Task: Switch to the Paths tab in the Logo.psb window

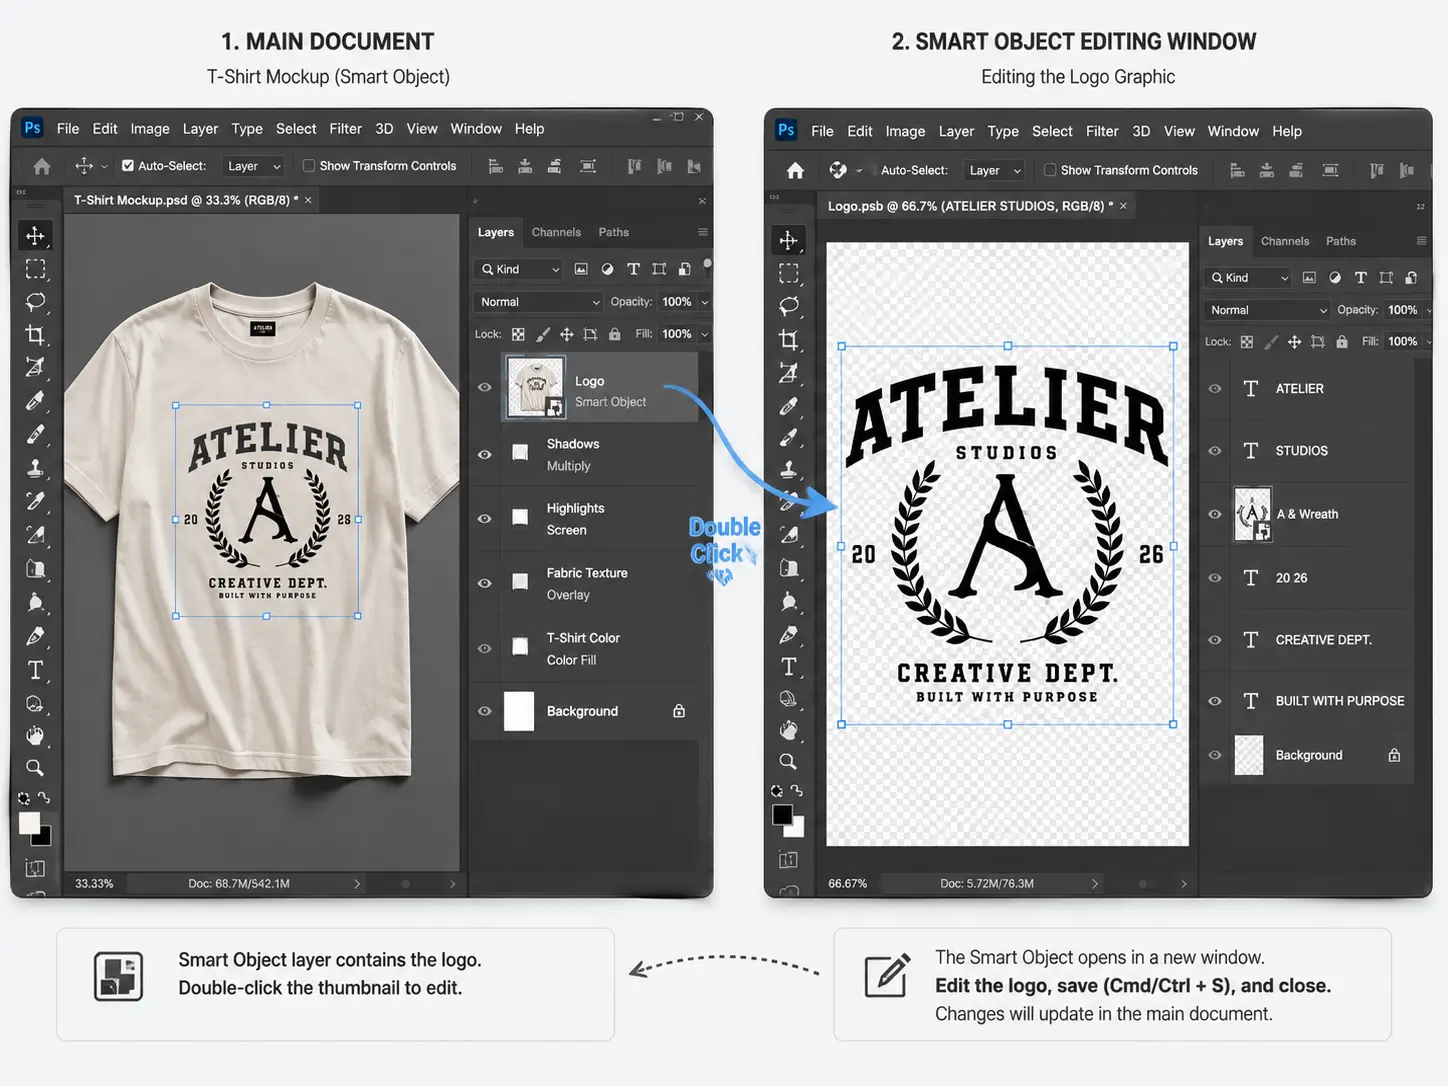Action: [1341, 241]
